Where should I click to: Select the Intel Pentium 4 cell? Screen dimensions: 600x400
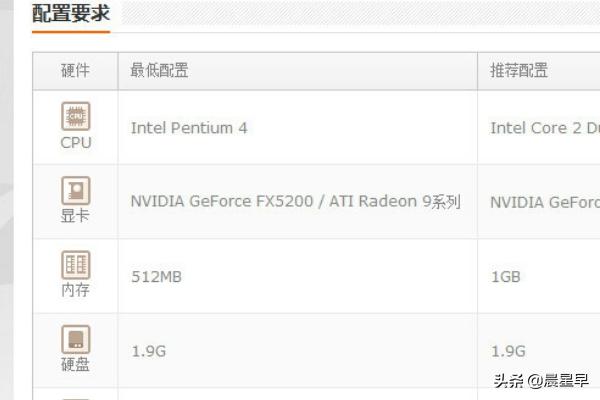tap(189, 128)
